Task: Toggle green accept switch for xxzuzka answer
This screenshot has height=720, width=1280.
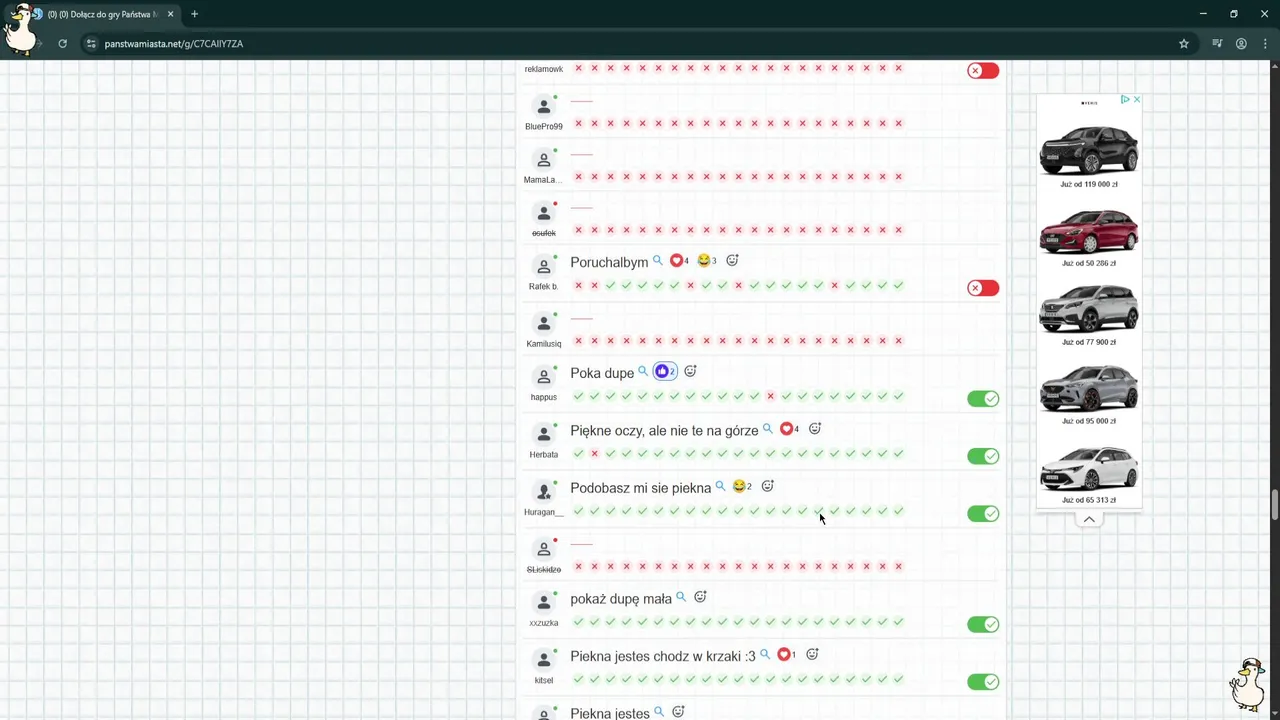Action: 983,624
